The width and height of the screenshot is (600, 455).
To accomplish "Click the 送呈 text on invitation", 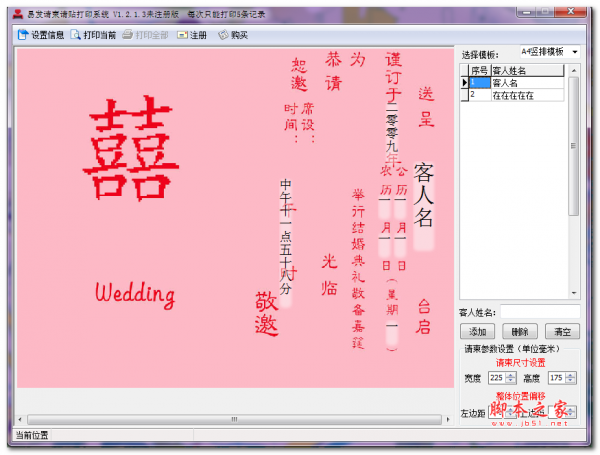I will pos(426,107).
